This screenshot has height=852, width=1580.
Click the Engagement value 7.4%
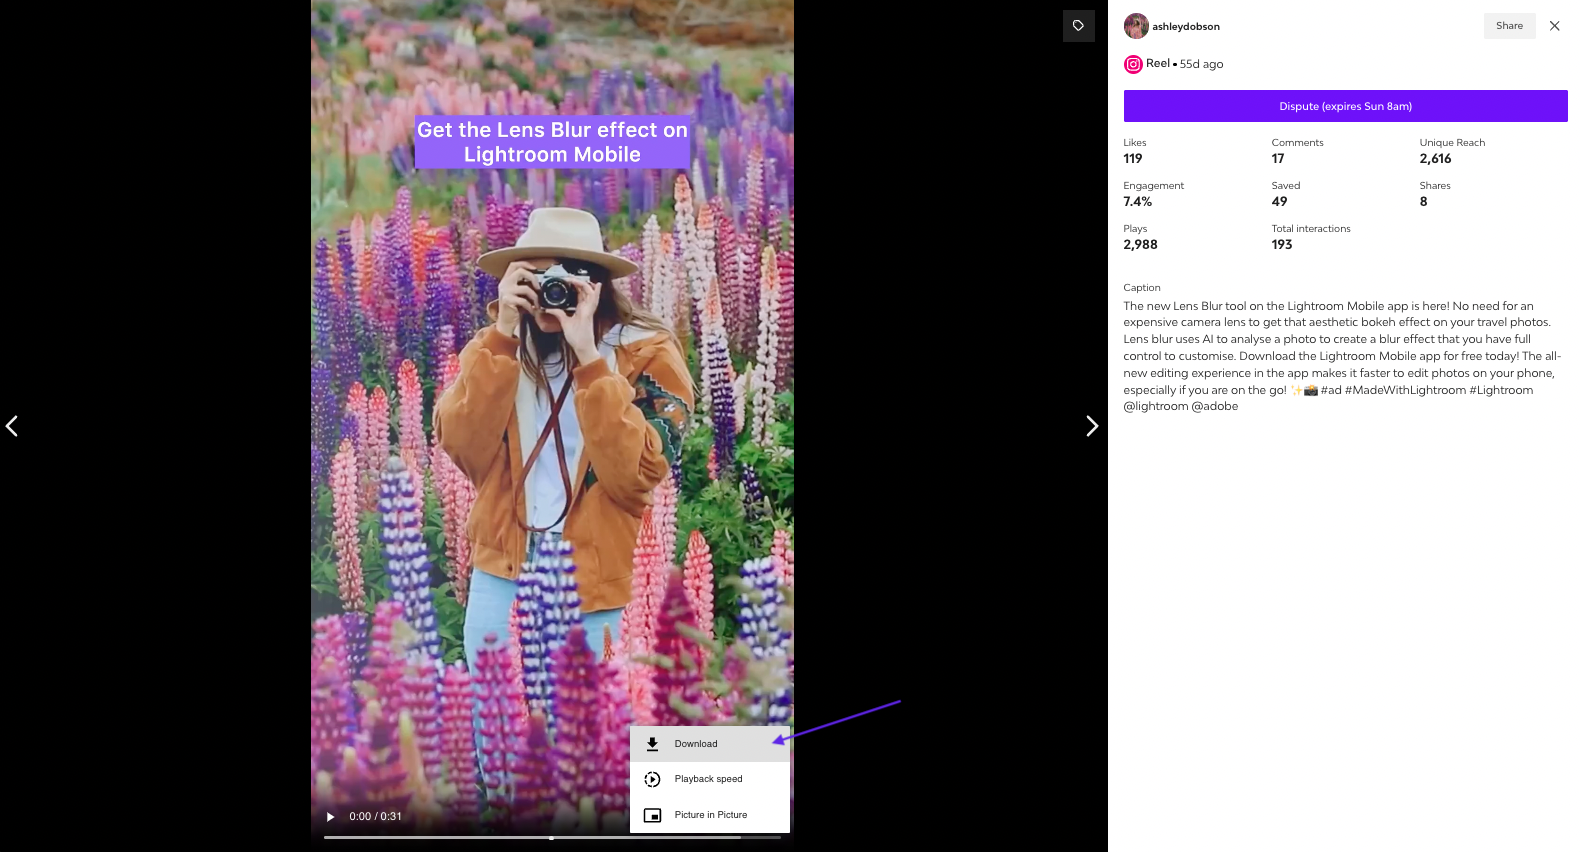pos(1138,202)
